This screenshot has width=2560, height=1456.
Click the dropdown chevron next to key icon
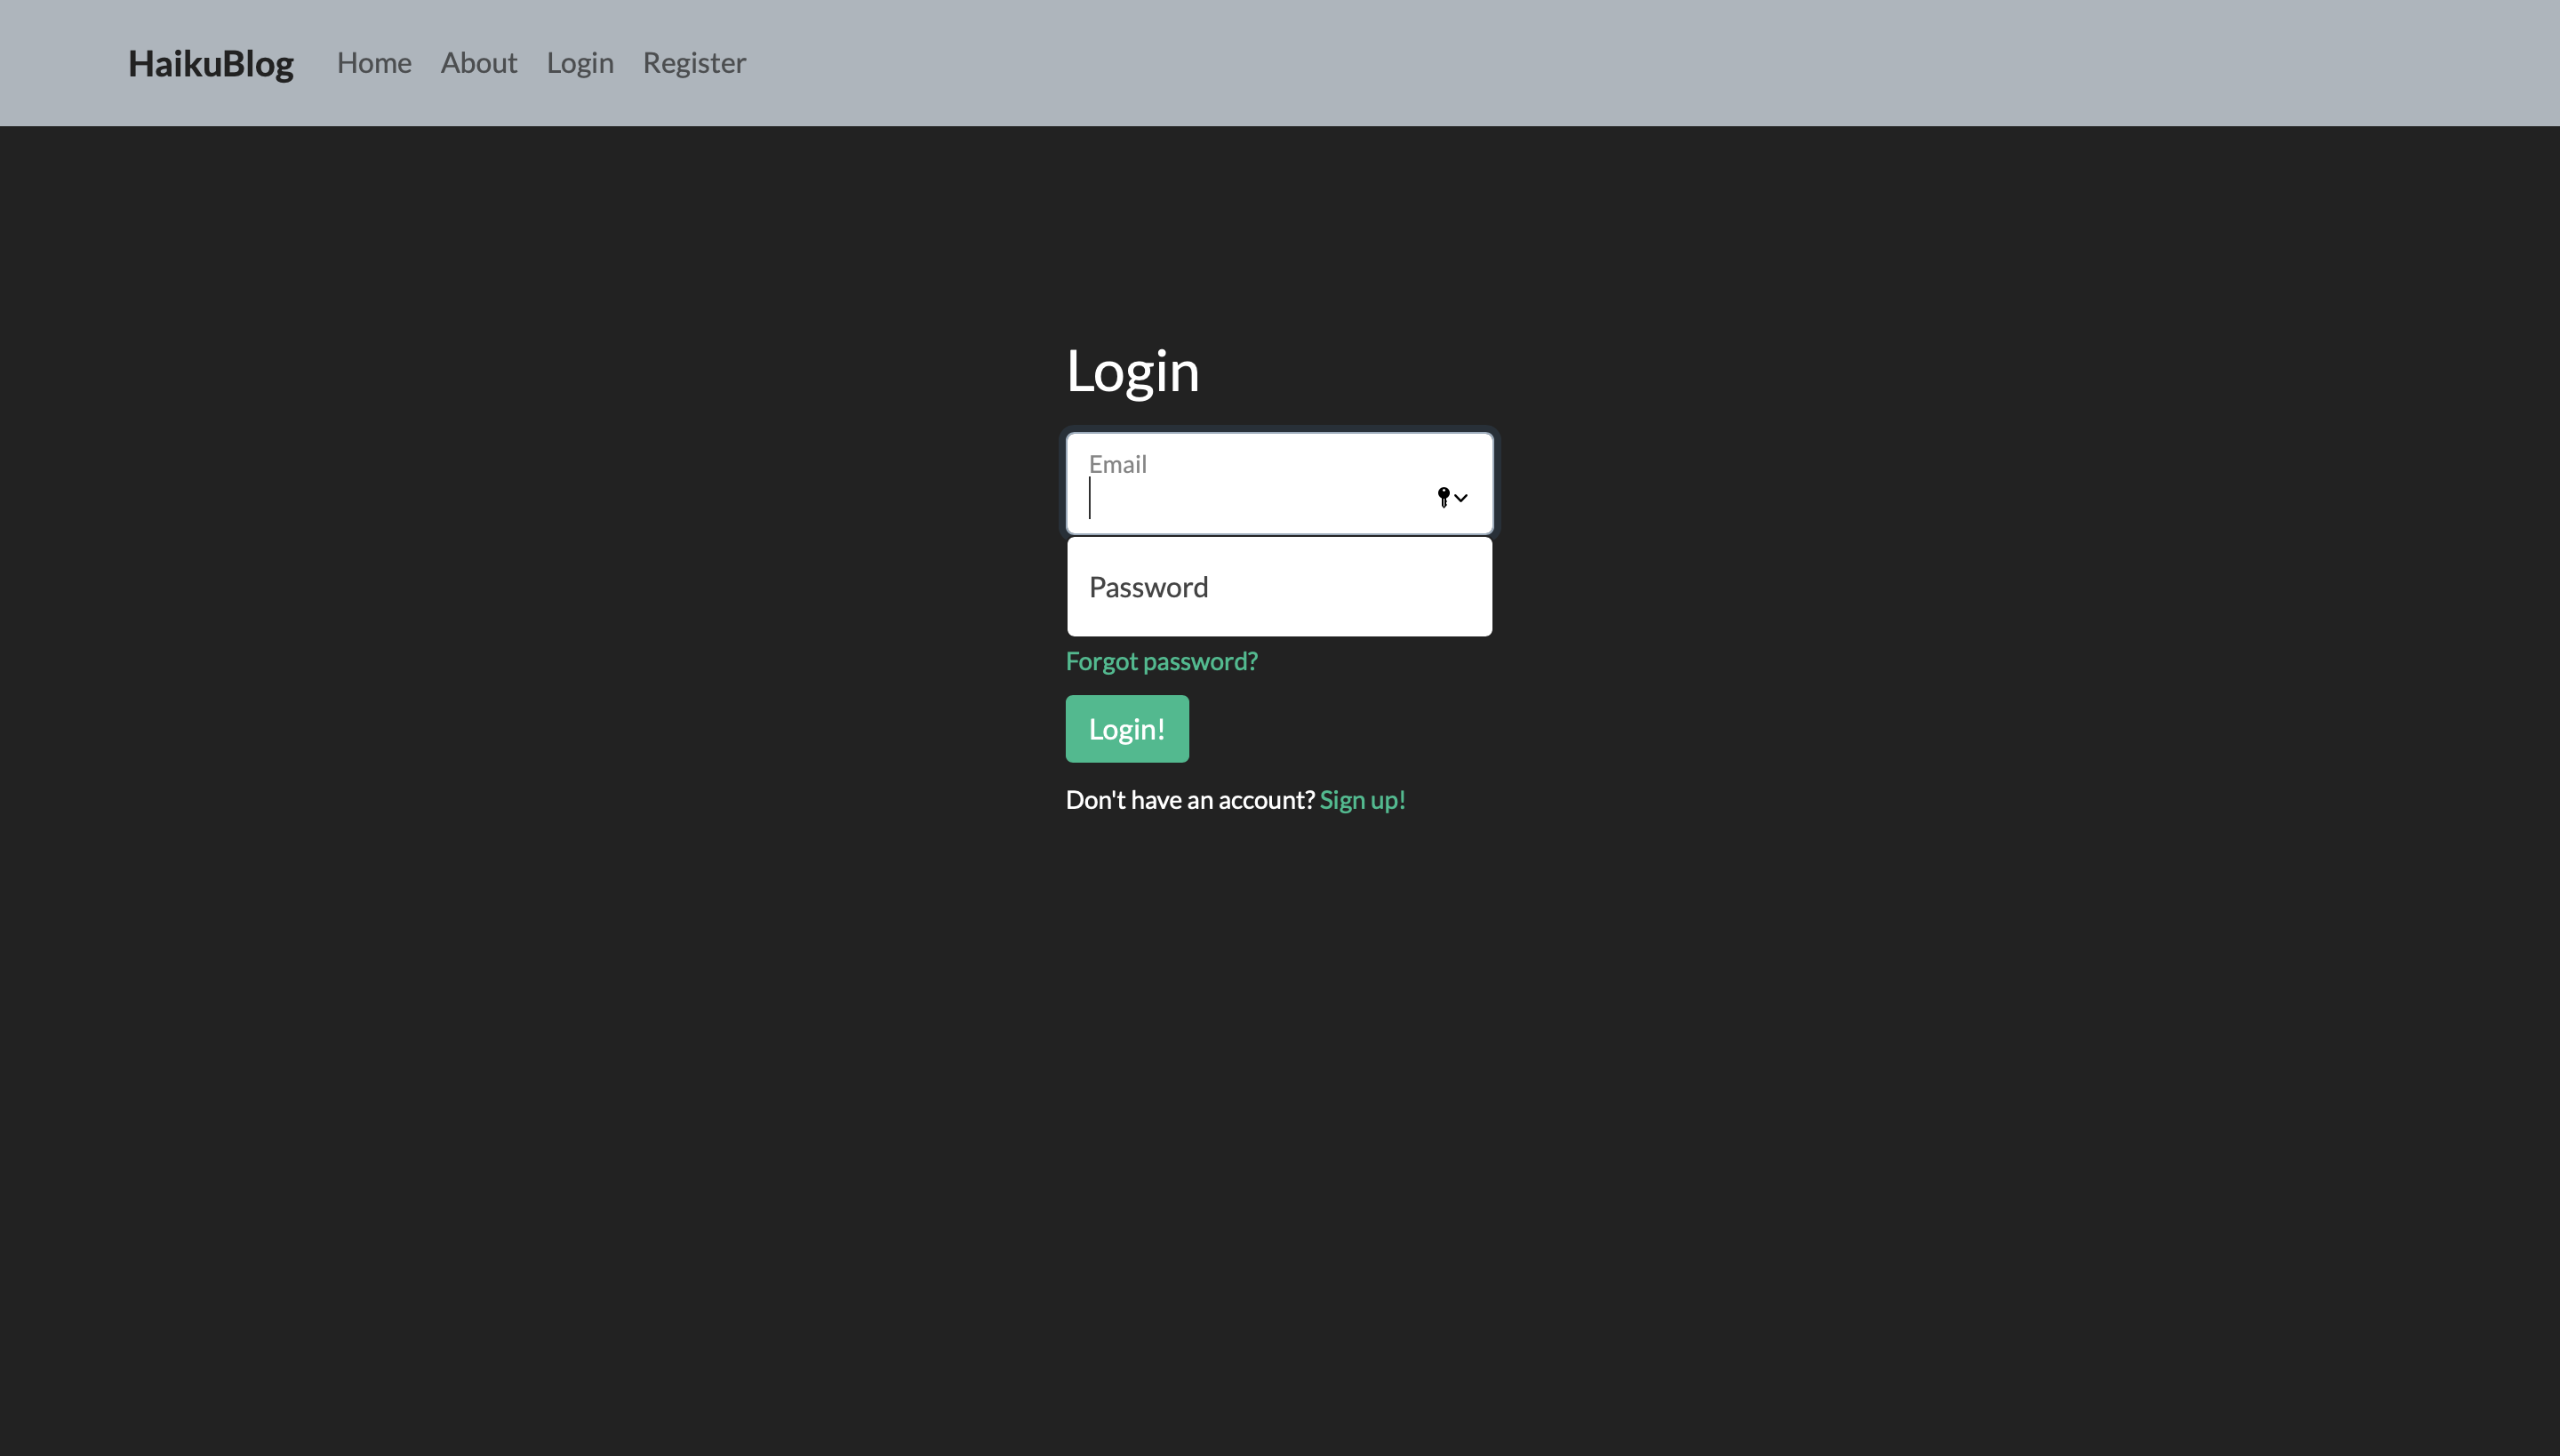pyautogui.click(x=1461, y=498)
